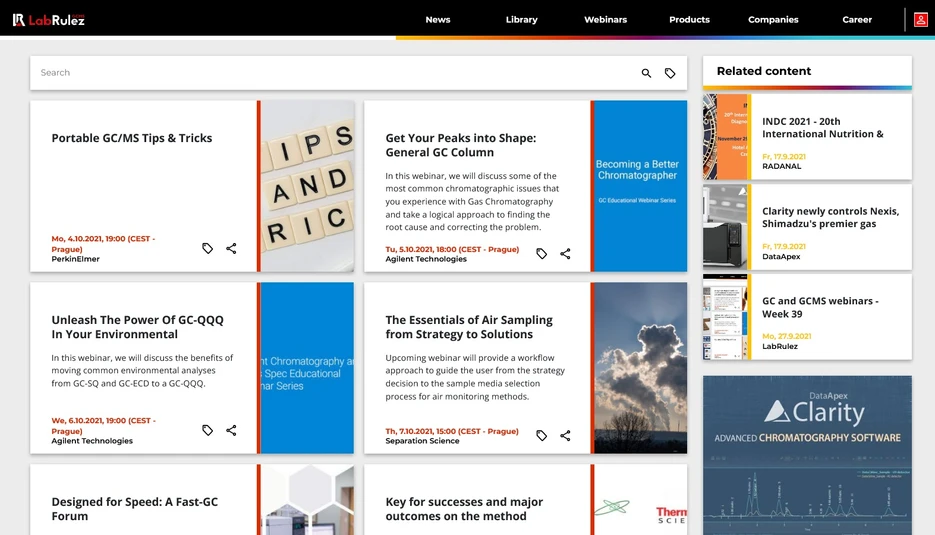
Task: Share the Unleash The Power Of GC-QQQ card
Action: 231,431
